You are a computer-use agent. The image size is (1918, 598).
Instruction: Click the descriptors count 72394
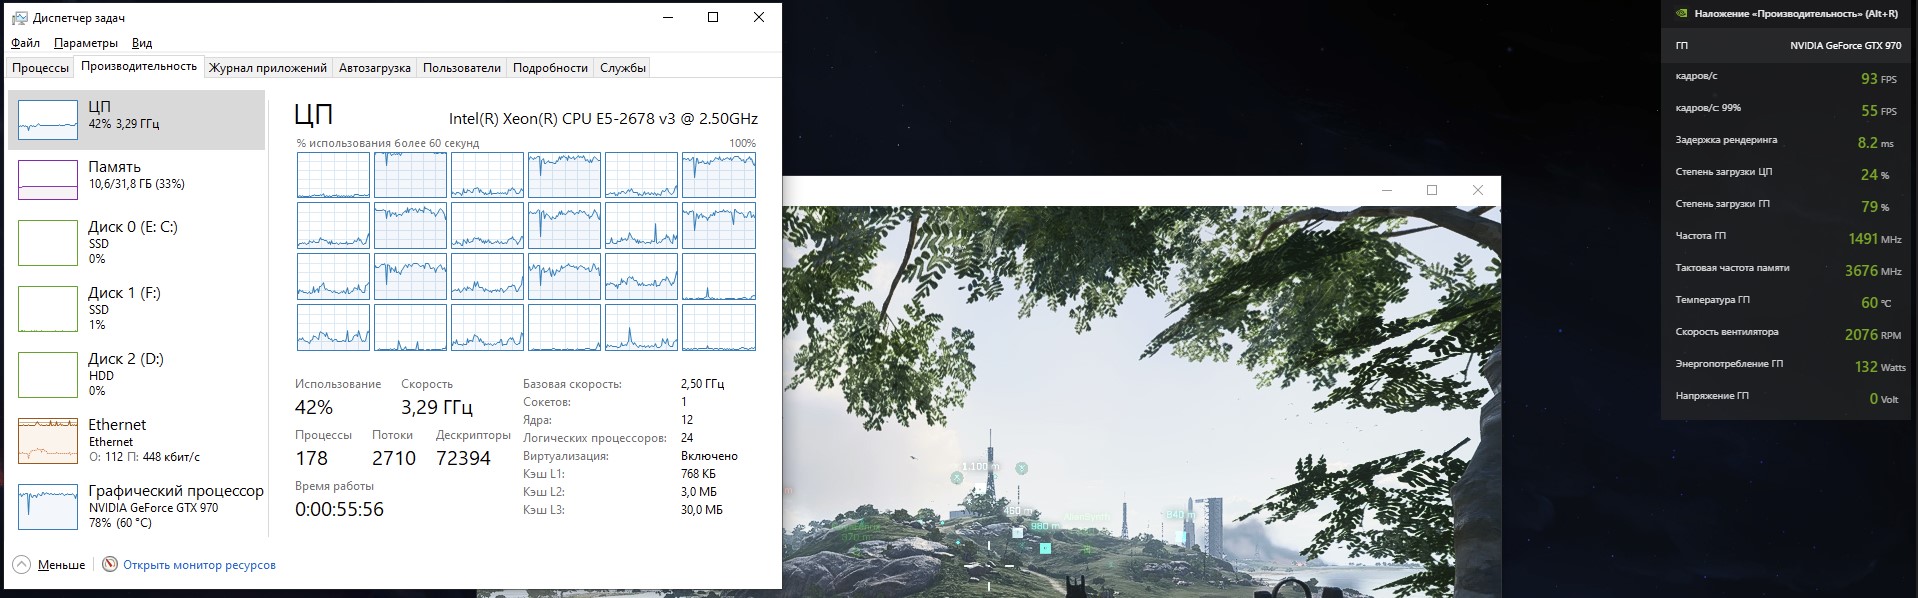[463, 458]
